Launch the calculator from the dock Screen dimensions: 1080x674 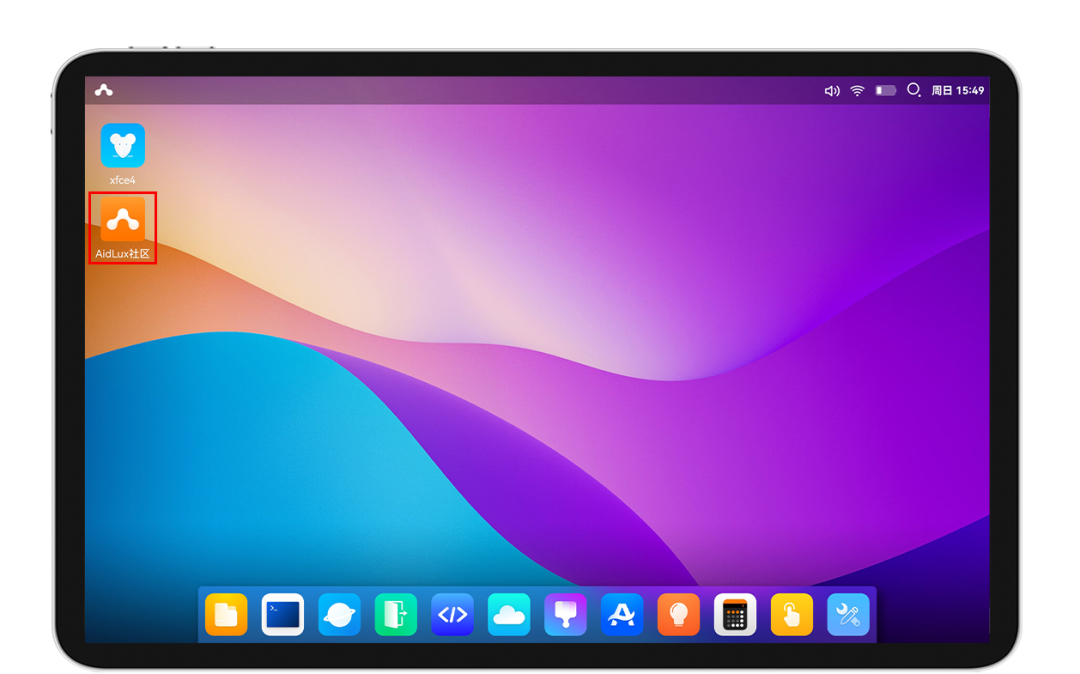point(735,614)
